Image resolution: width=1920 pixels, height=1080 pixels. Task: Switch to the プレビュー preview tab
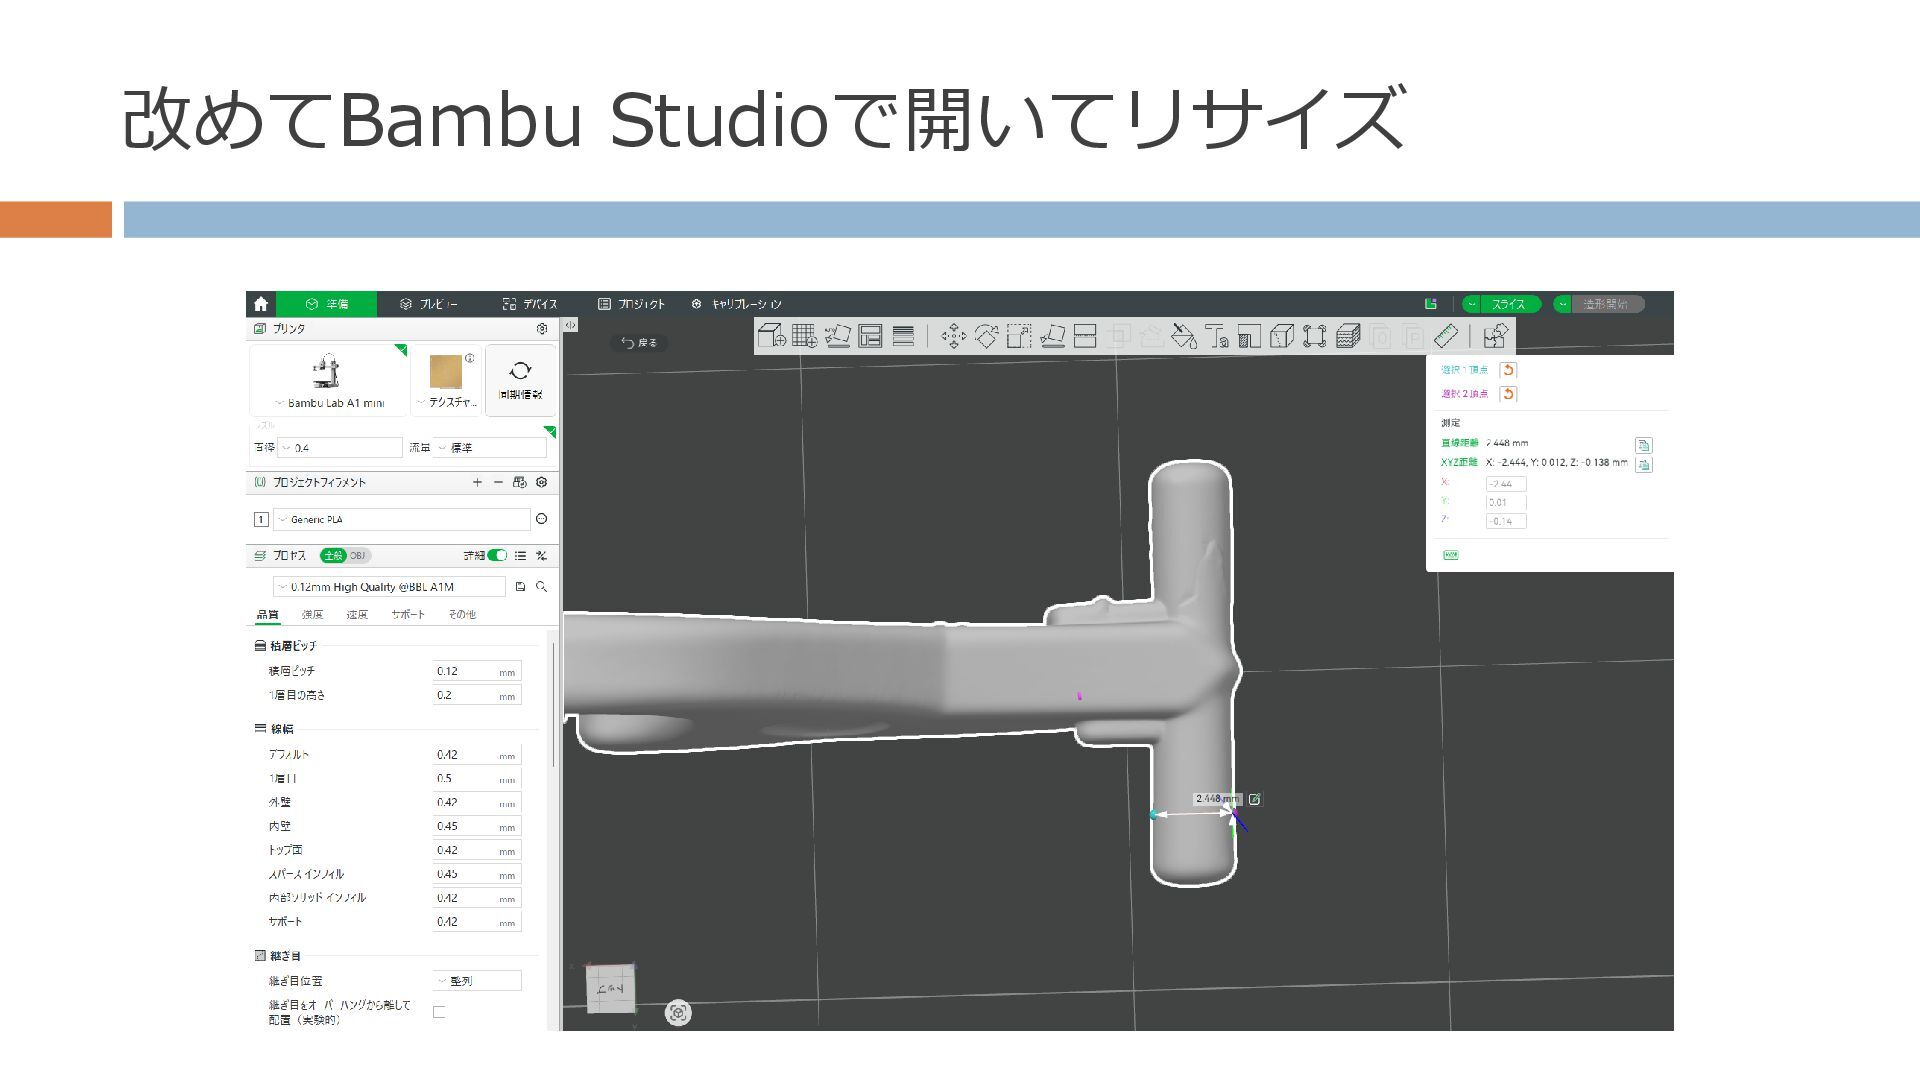coord(429,304)
